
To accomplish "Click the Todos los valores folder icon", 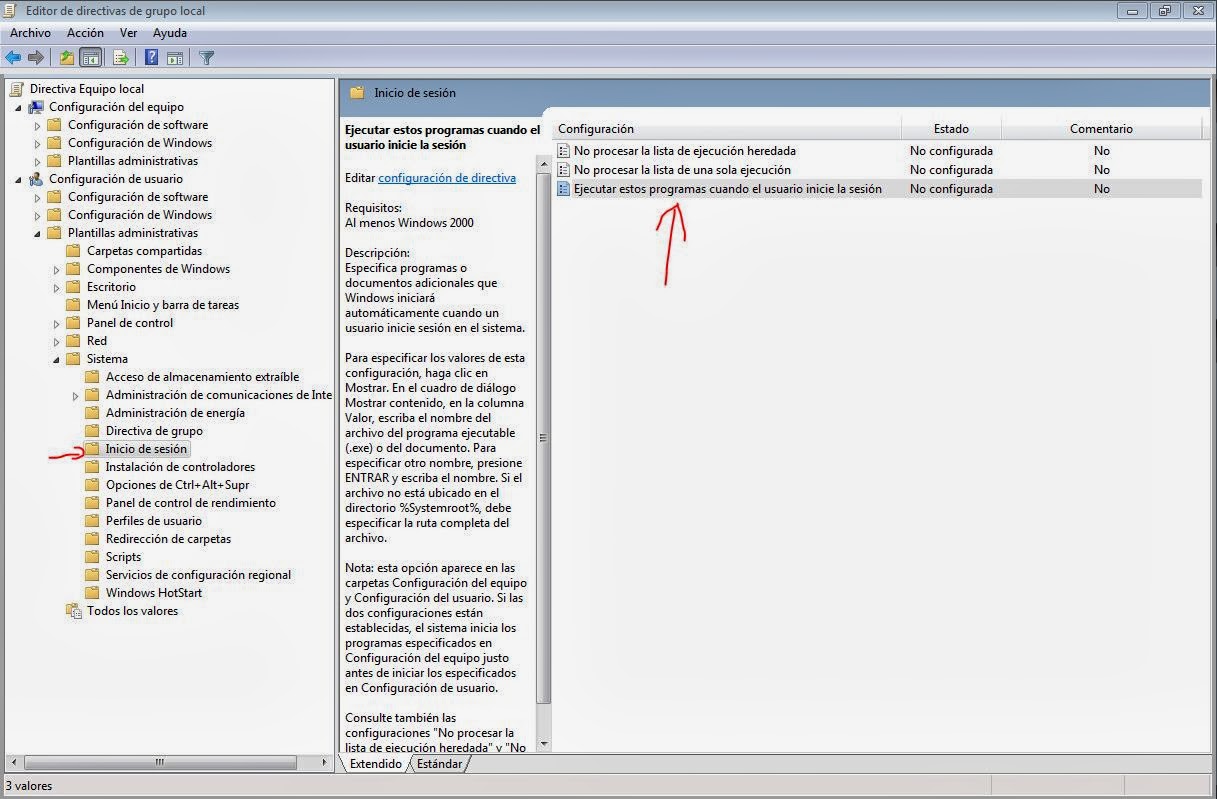I will (74, 611).
